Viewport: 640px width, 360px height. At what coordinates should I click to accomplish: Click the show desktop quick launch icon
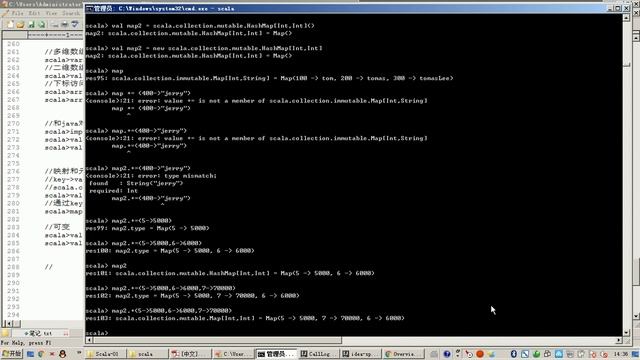pos(30,354)
